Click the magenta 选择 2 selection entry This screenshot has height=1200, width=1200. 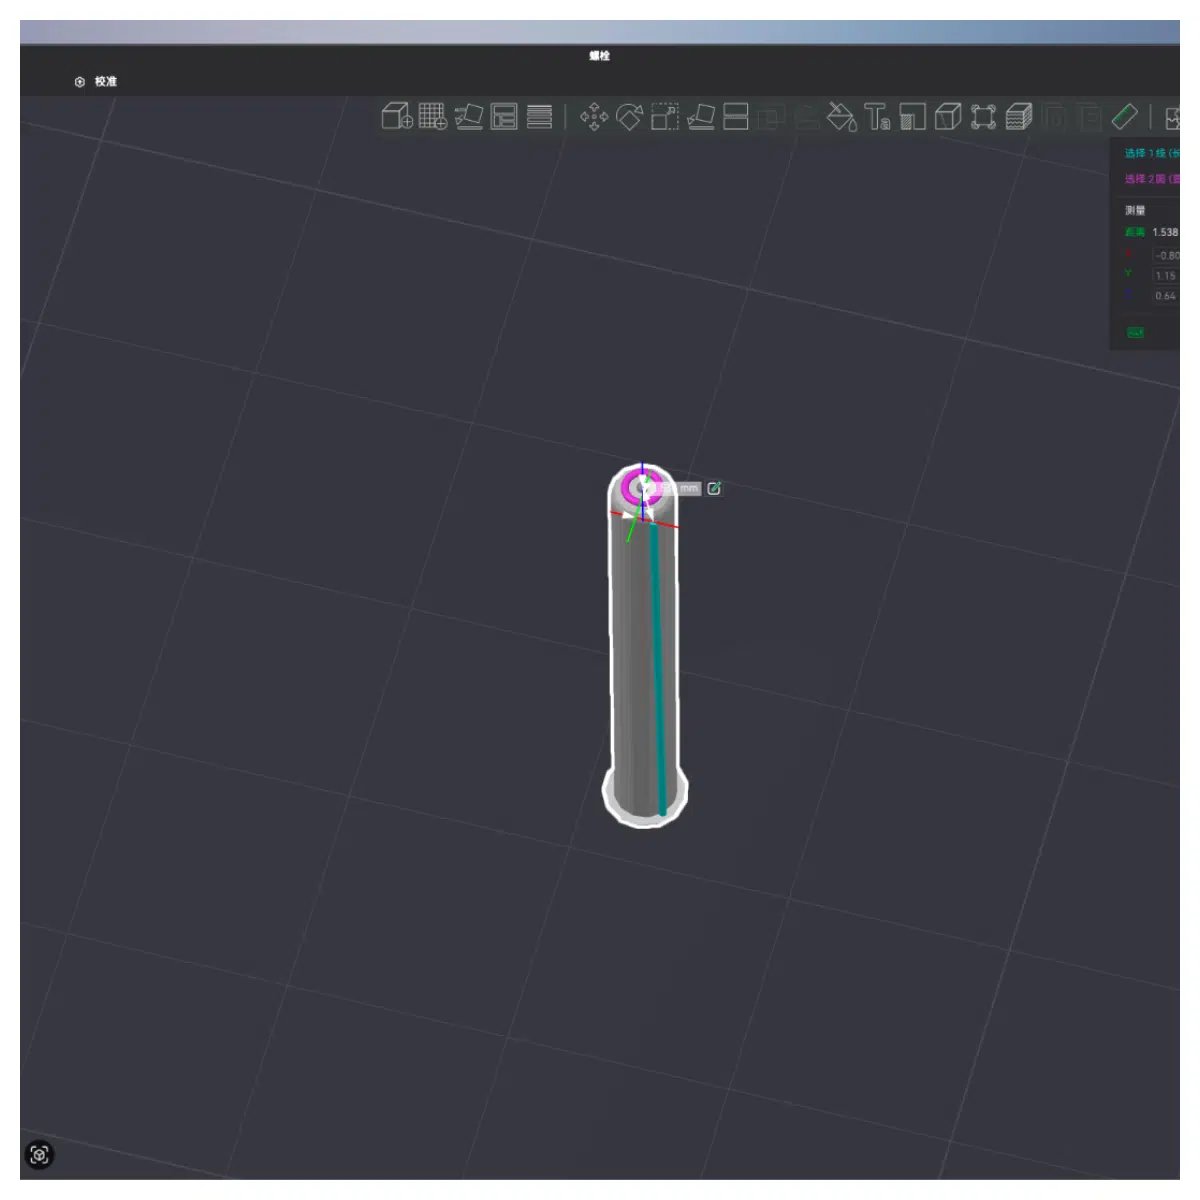coord(1152,179)
